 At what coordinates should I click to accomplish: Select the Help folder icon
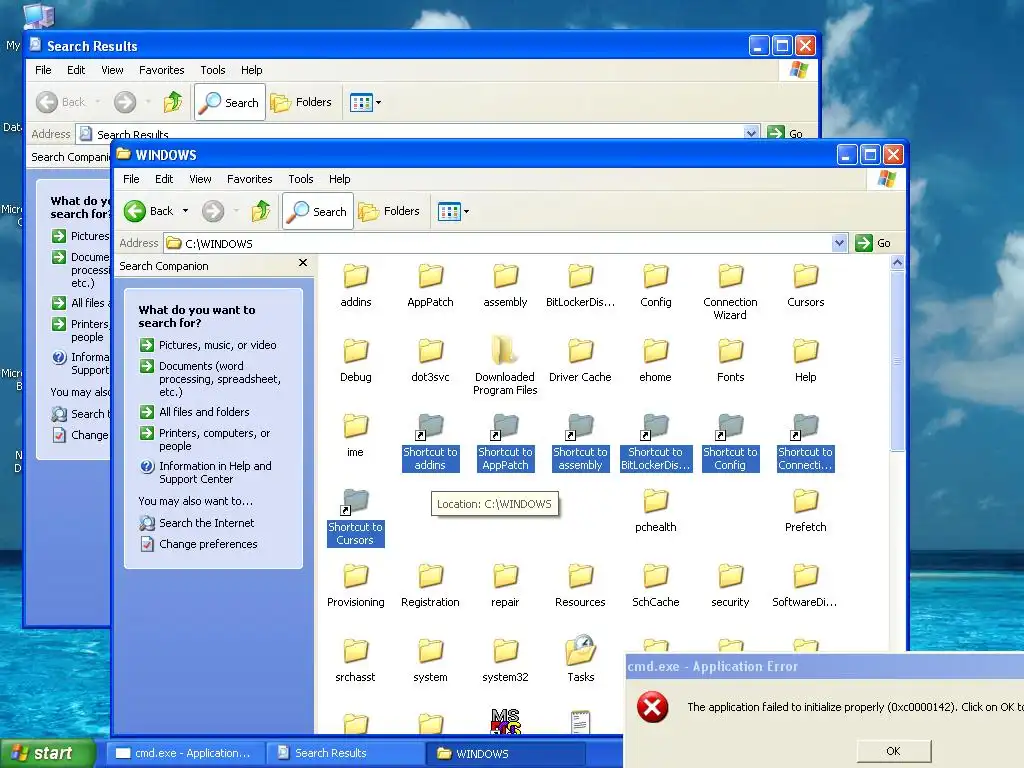[805, 352]
